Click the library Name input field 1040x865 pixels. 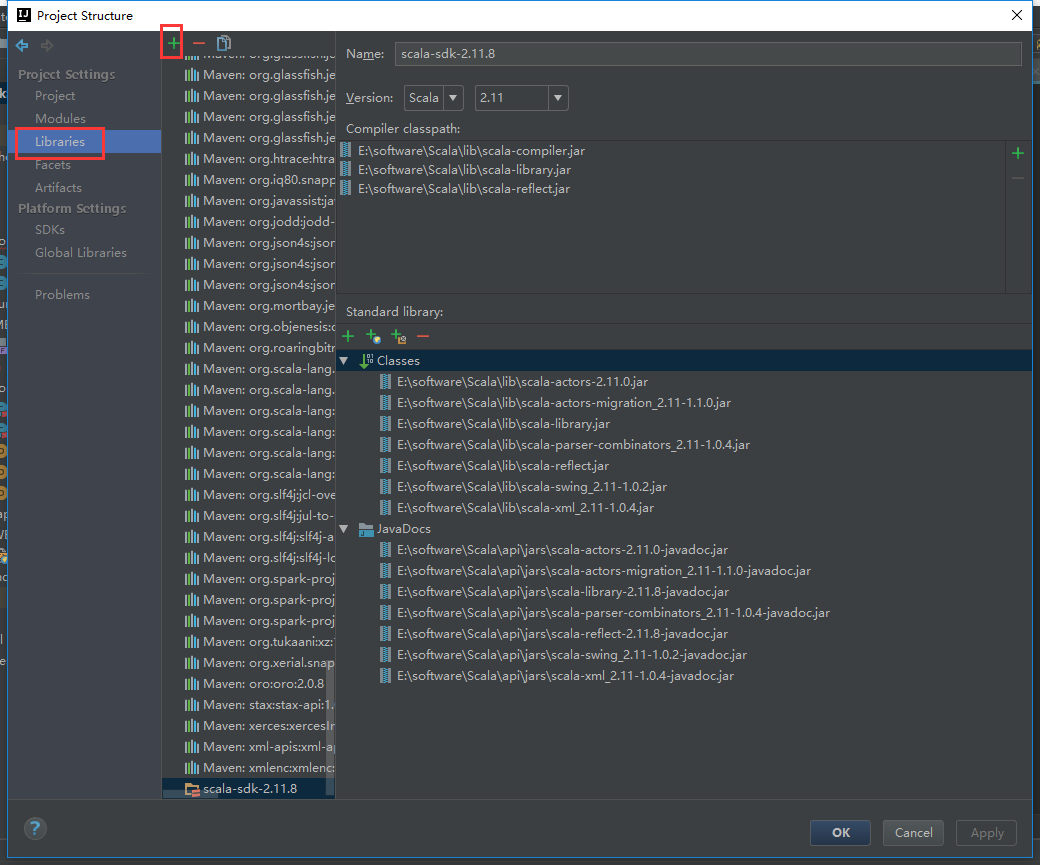pyautogui.click(x=708, y=54)
